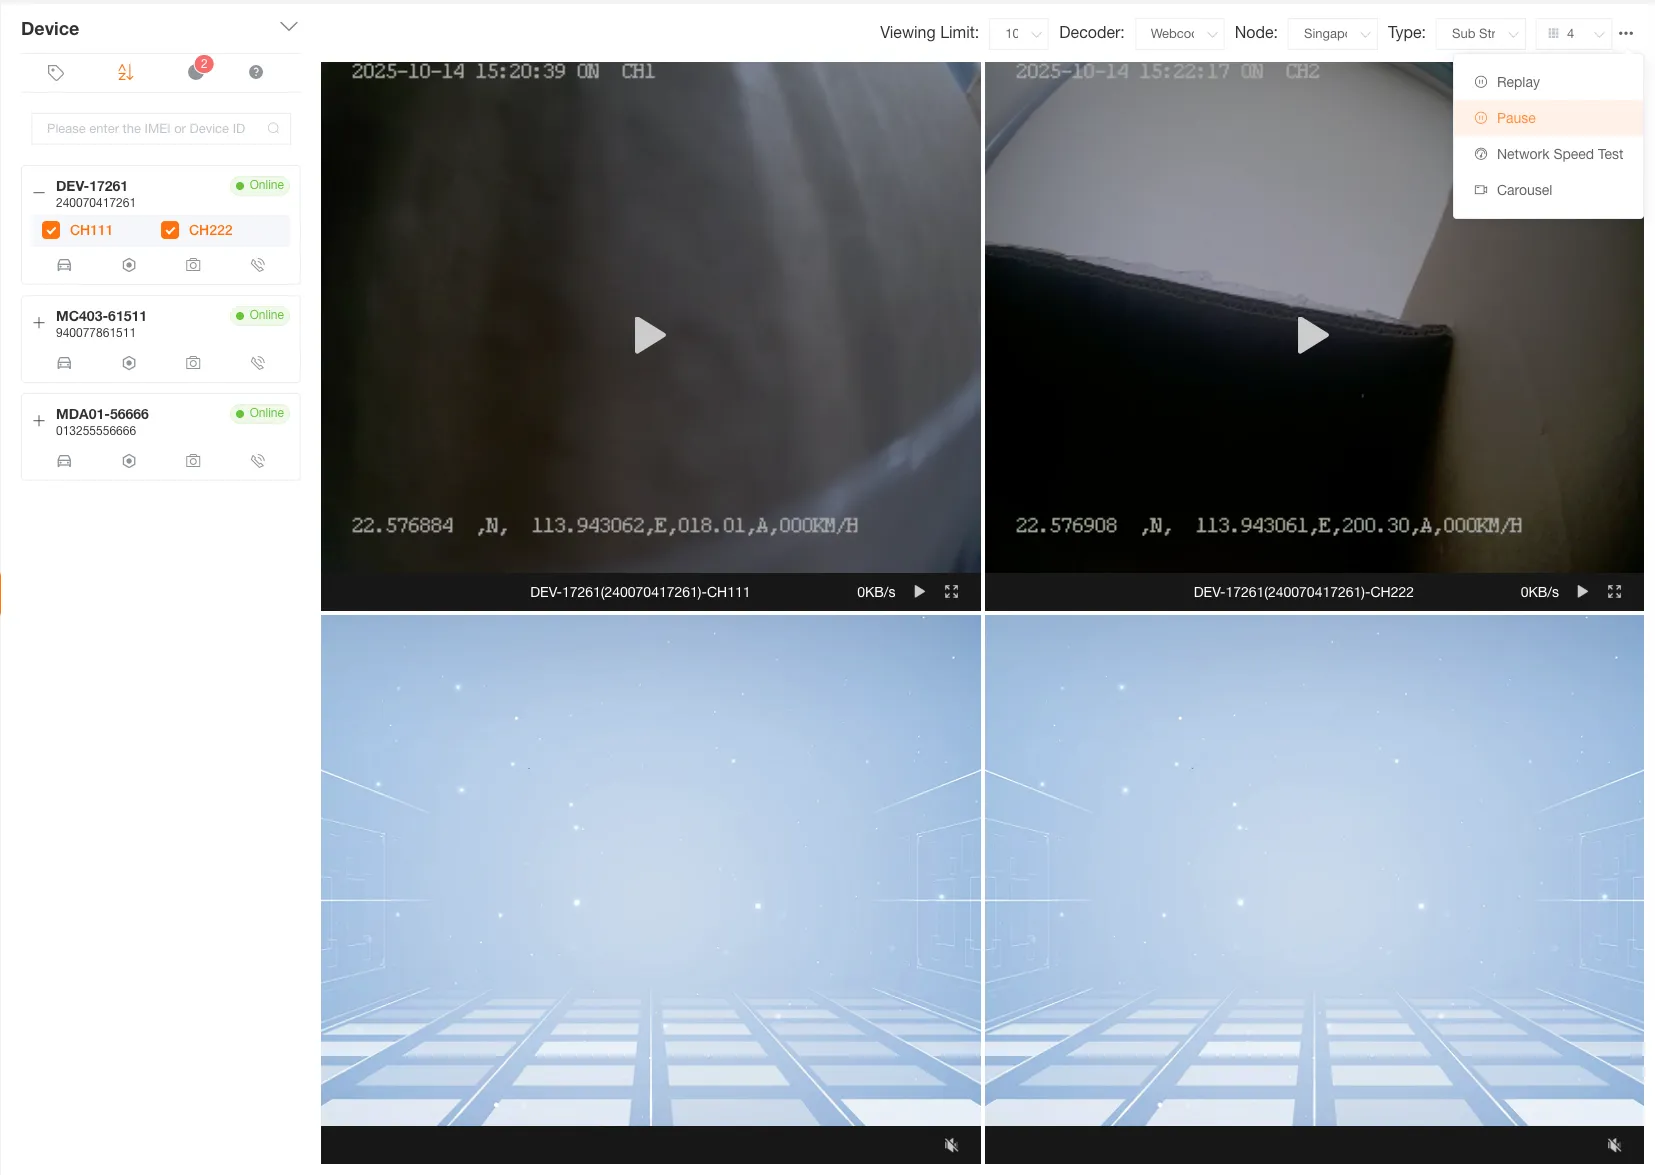Click Network Speed Test option
This screenshot has height=1175, width=1655.
point(1557,153)
